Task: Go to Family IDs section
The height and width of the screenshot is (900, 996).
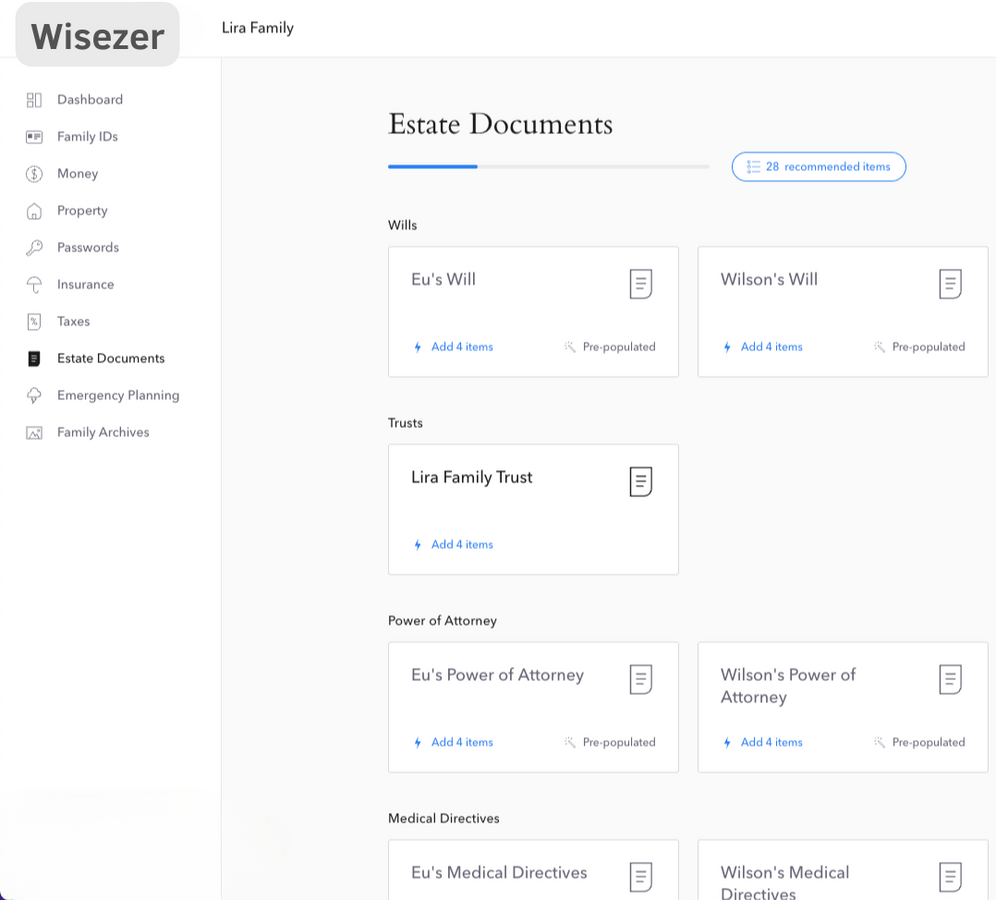Action: (x=87, y=137)
